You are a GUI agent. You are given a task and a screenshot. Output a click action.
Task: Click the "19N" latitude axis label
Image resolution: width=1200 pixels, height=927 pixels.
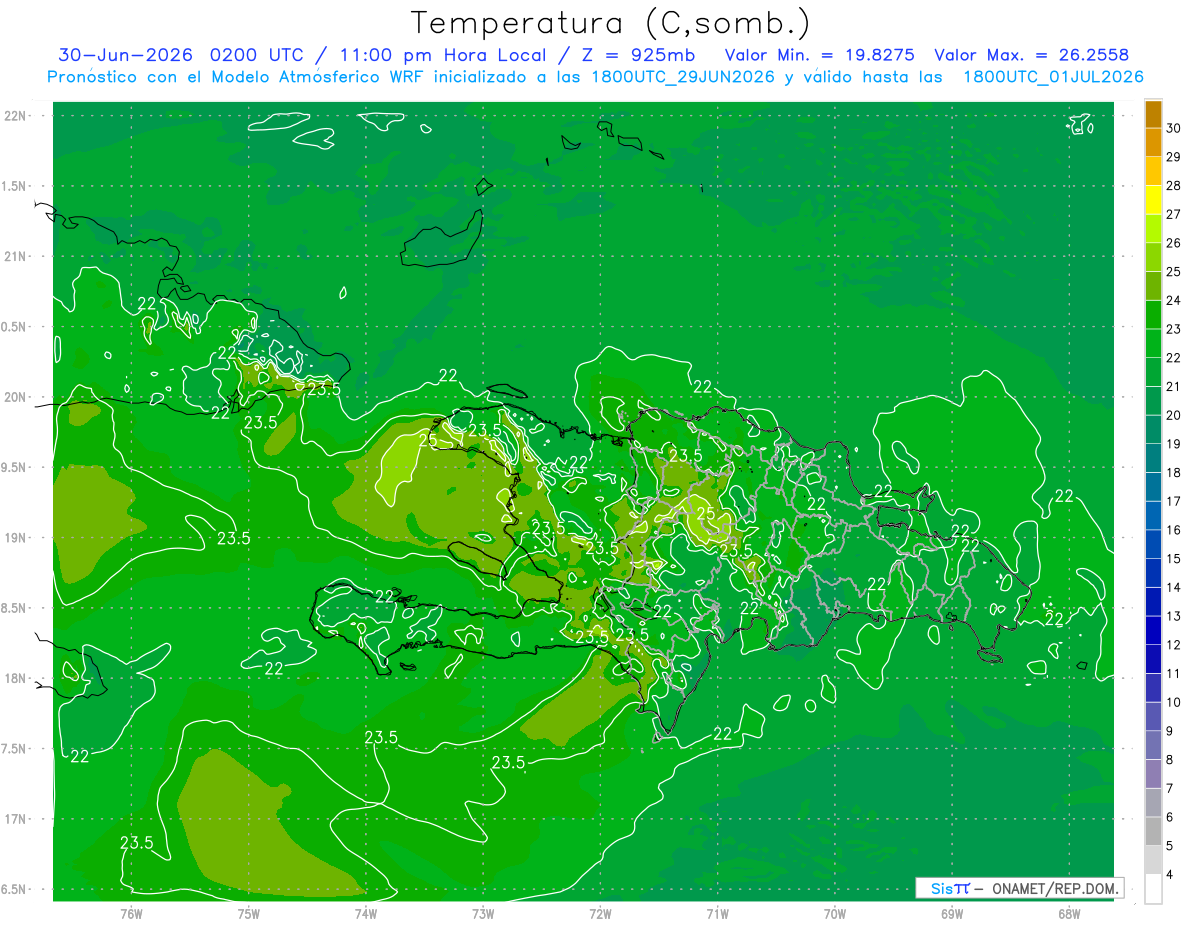(x=15, y=538)
